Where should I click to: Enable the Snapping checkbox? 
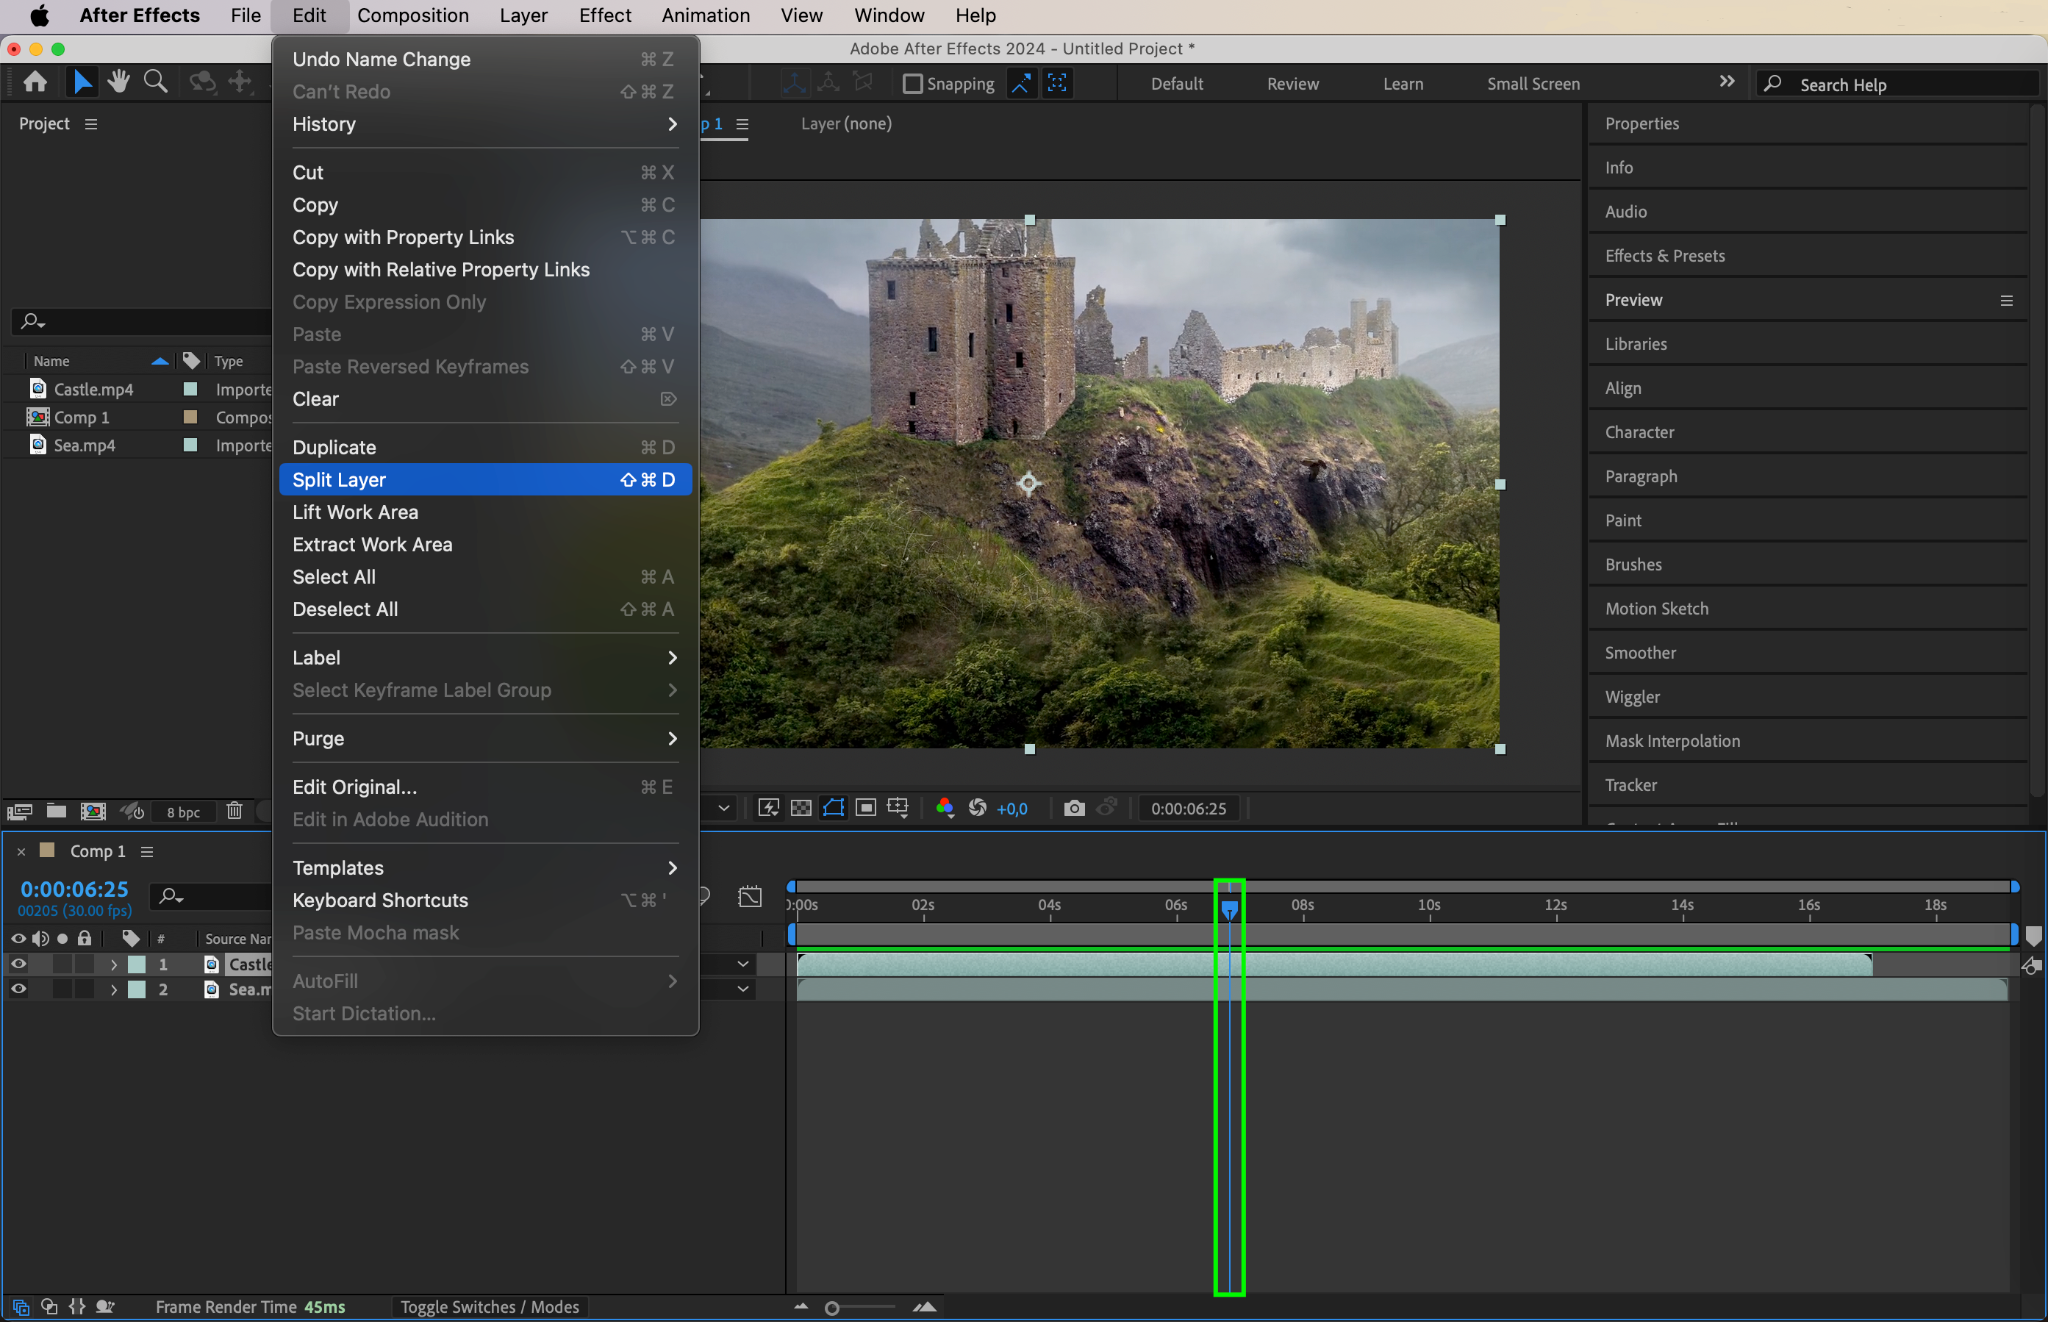[x=912, y=84]
